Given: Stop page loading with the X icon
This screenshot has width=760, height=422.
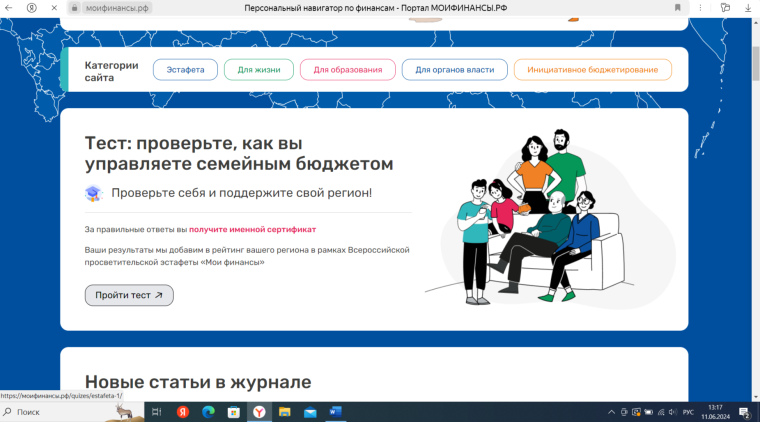Looking at the screenshot, I should [x=54, y=8].
